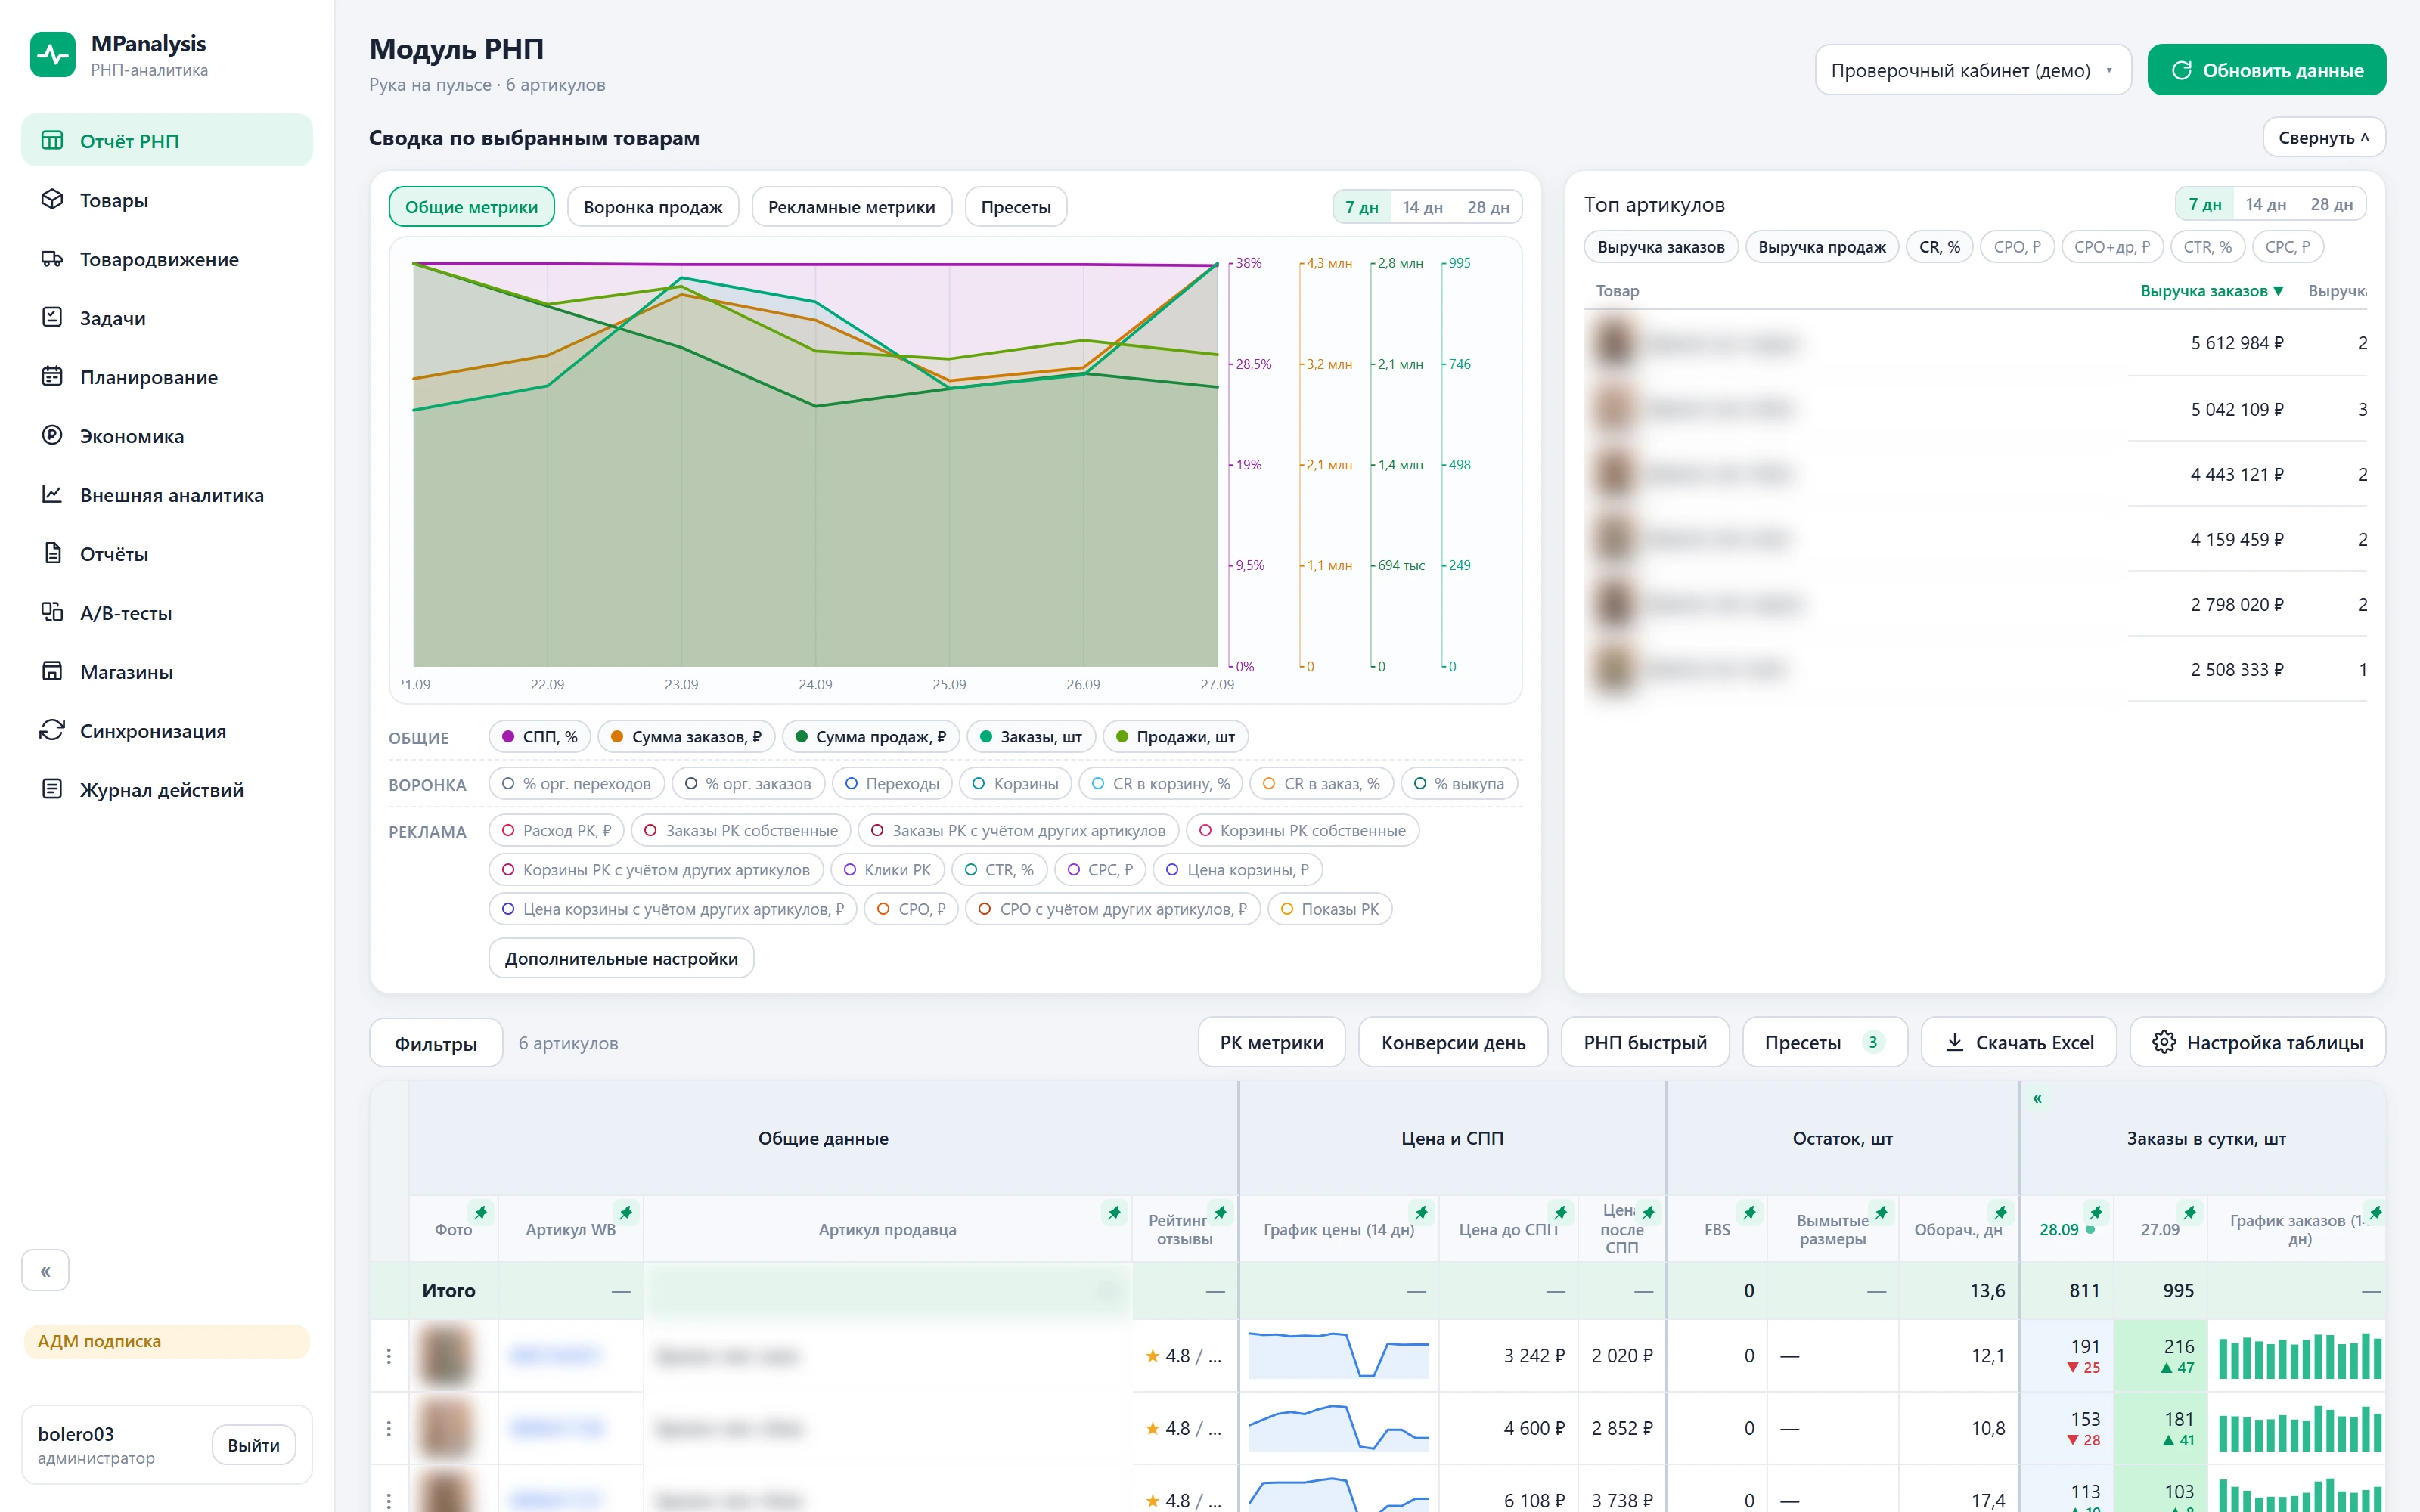Viewport: 2420px width, 1512px height.
Task: Open Внешняя аналитика chart icon
Action: click(52, 494)
